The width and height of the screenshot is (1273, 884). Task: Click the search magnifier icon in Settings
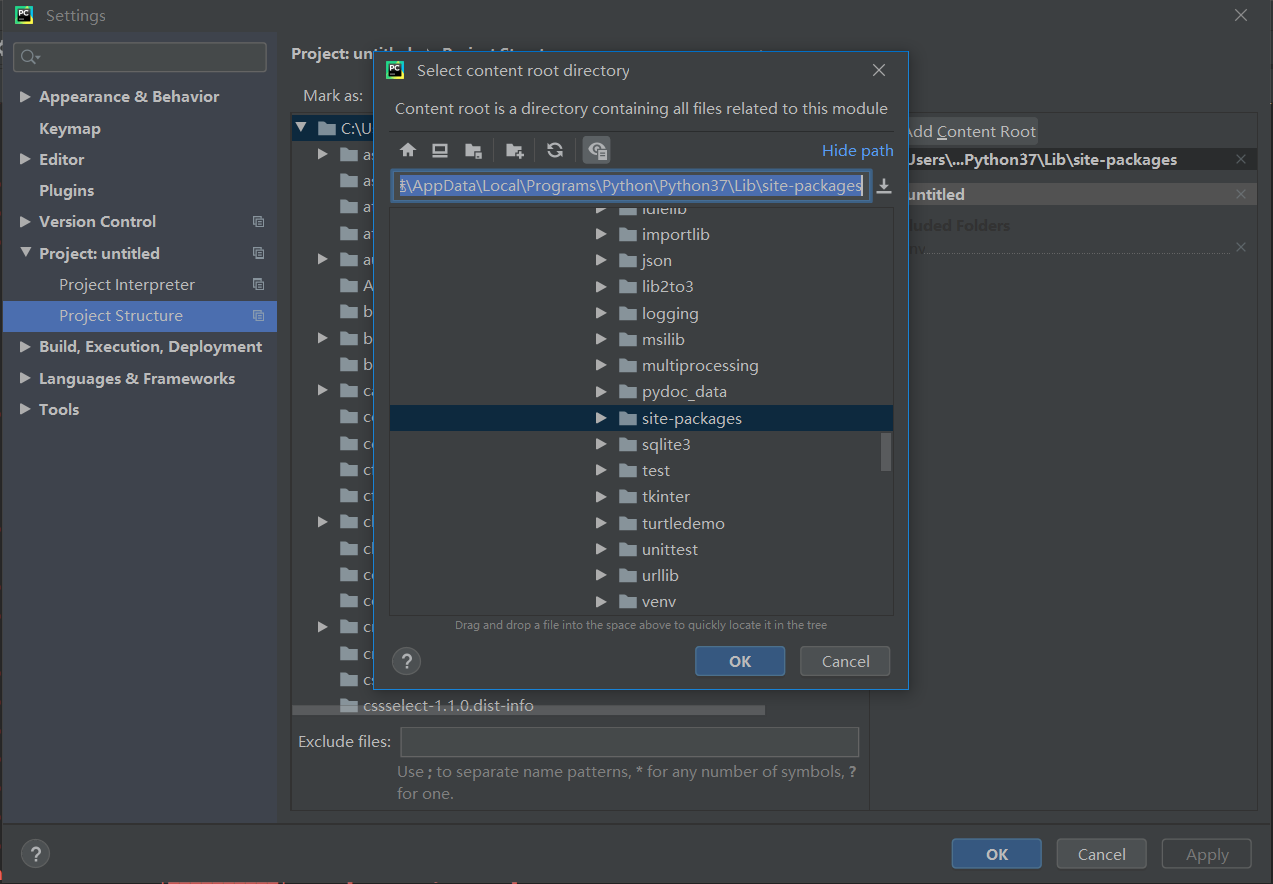[29, 57]
